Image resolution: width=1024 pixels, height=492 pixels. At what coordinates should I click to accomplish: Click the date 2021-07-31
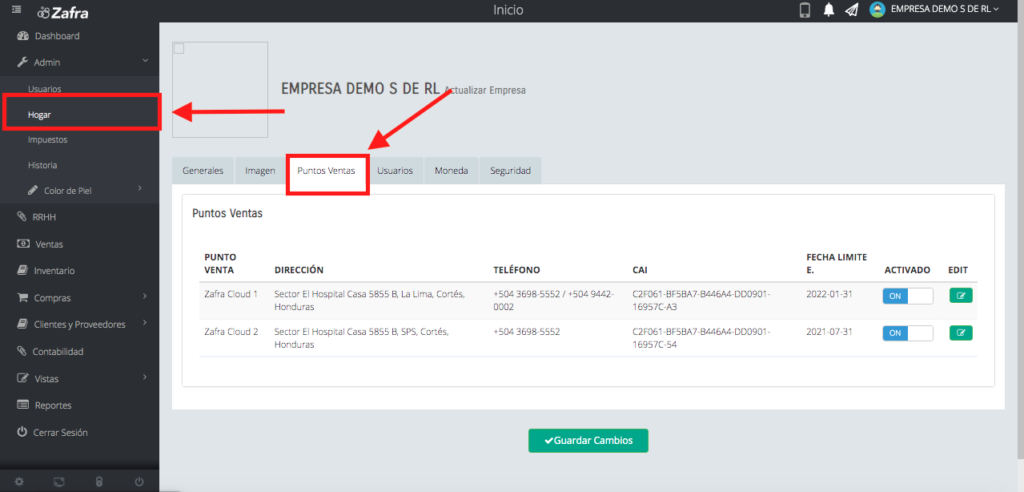pos(829,332)
